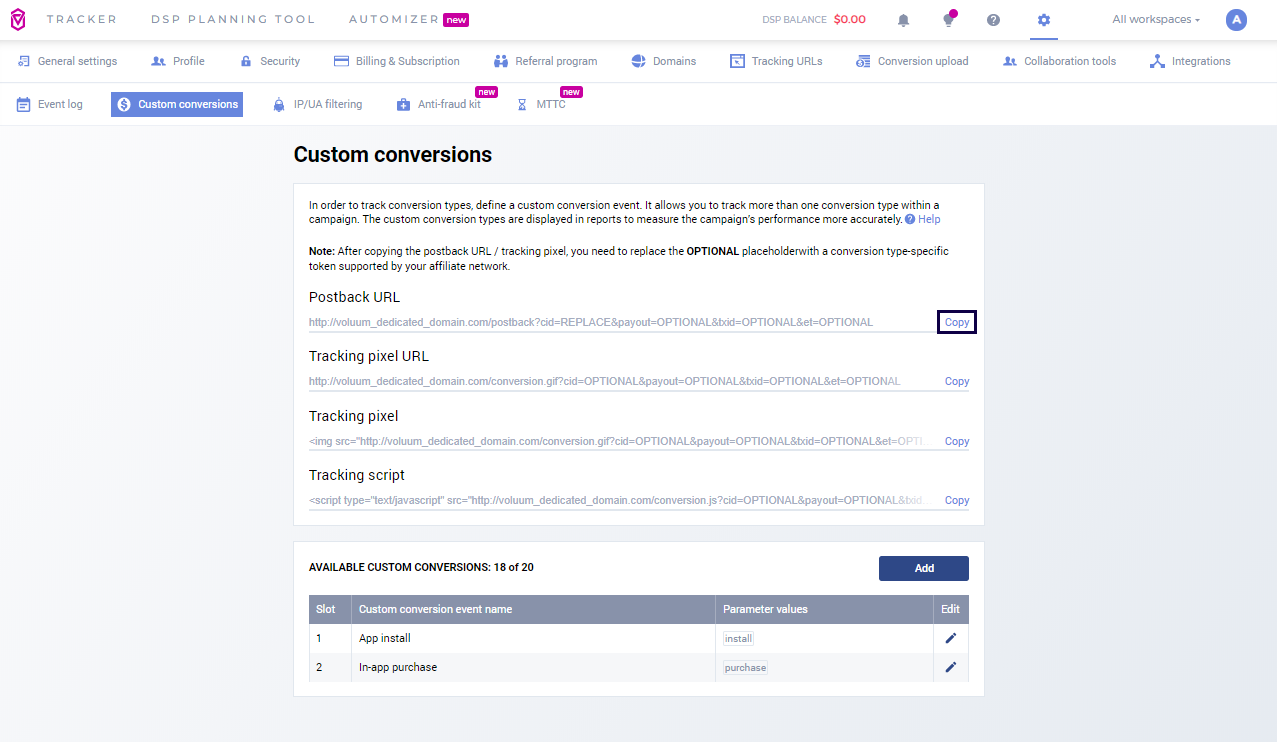Open the Help link next to the description
The height and width of the screenshot is (742, 1277).
coord(929,219)
